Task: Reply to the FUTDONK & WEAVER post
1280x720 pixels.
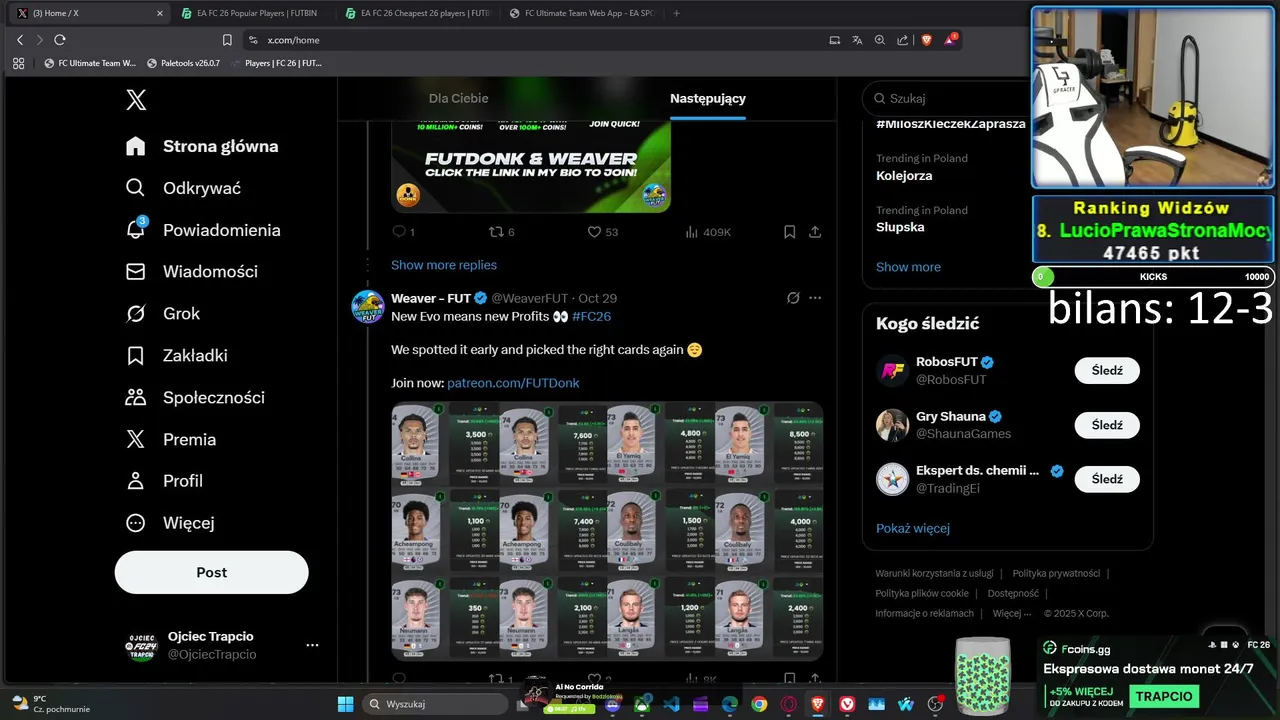Action: point(403,232)
